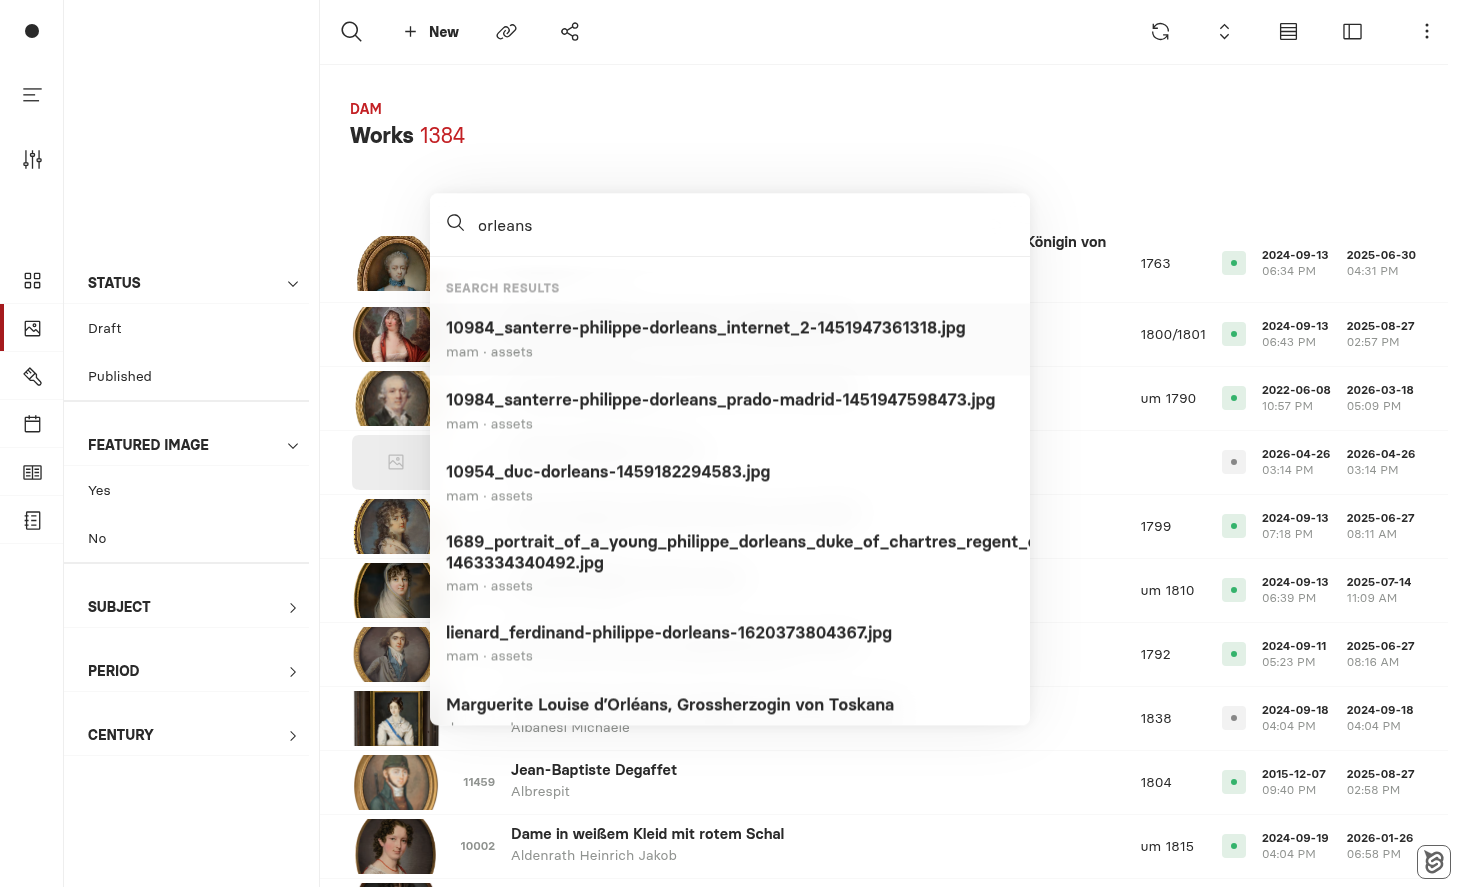Screen dimensions: 1459x887
Task: Toggle gray status dot in 2026-04-26 row
Action: click(x=1234, y=462)
